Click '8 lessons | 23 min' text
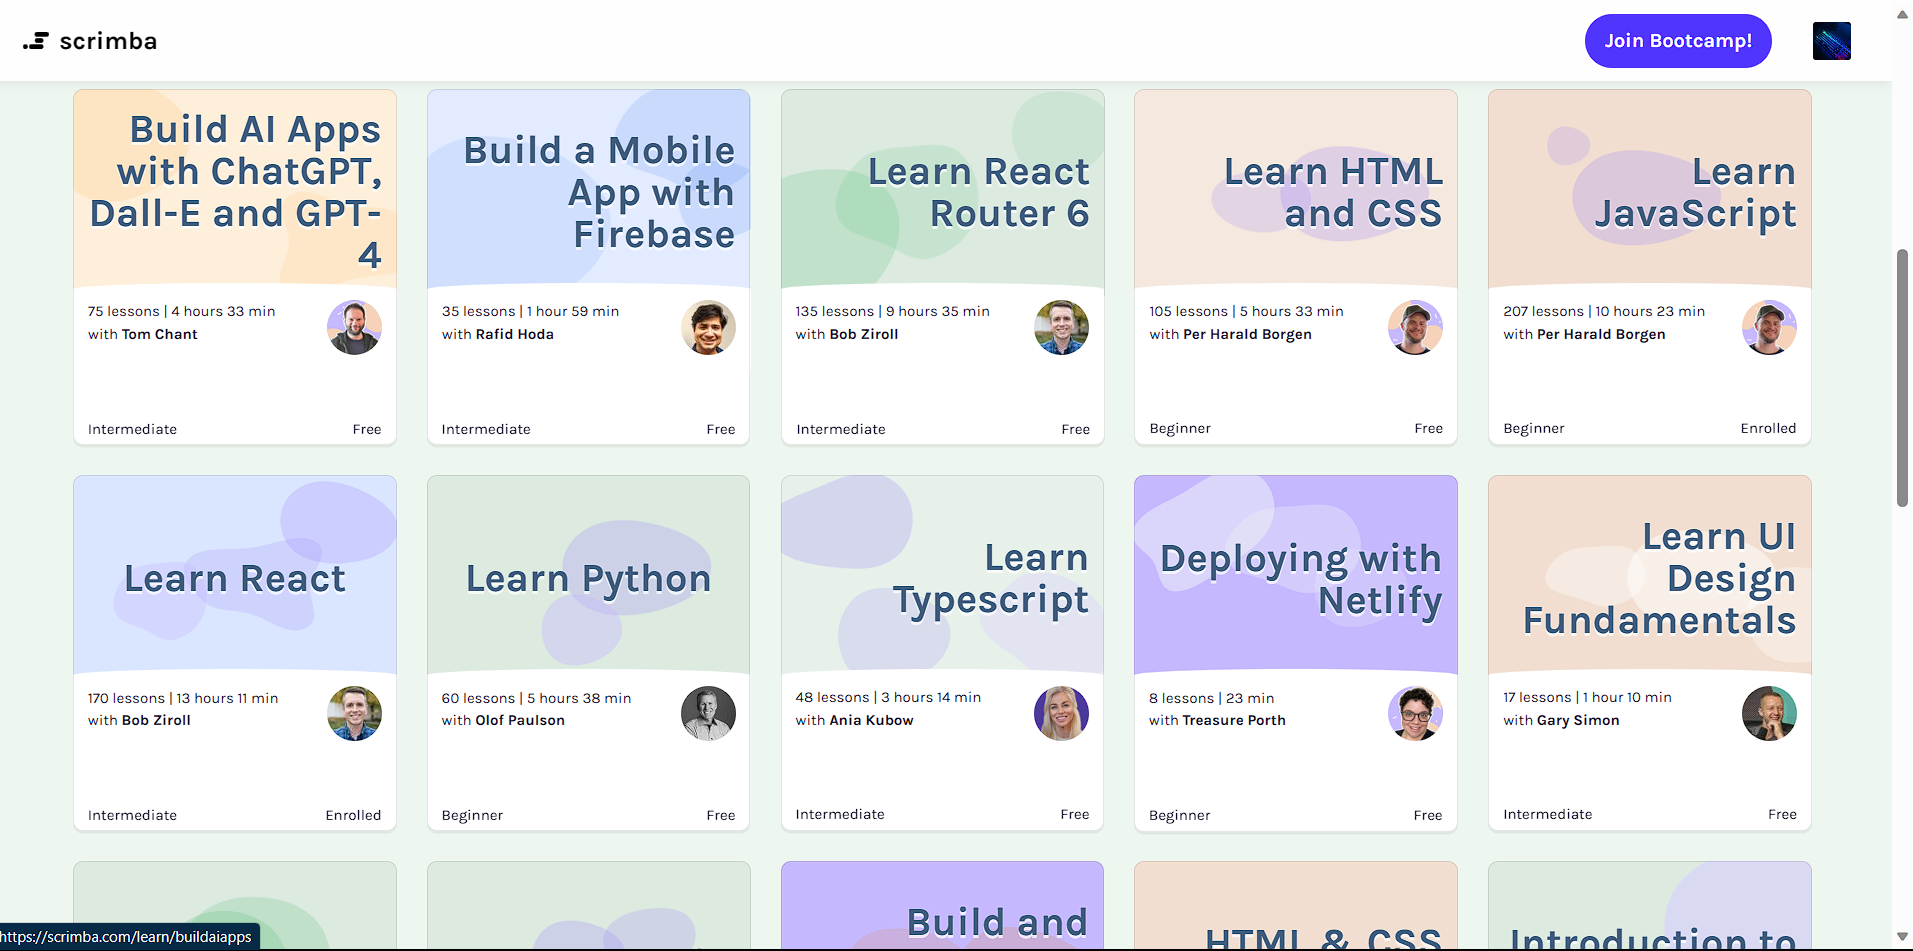Image resolution: width=1913 pixels, height=951 pixels. click(1211, 698)
